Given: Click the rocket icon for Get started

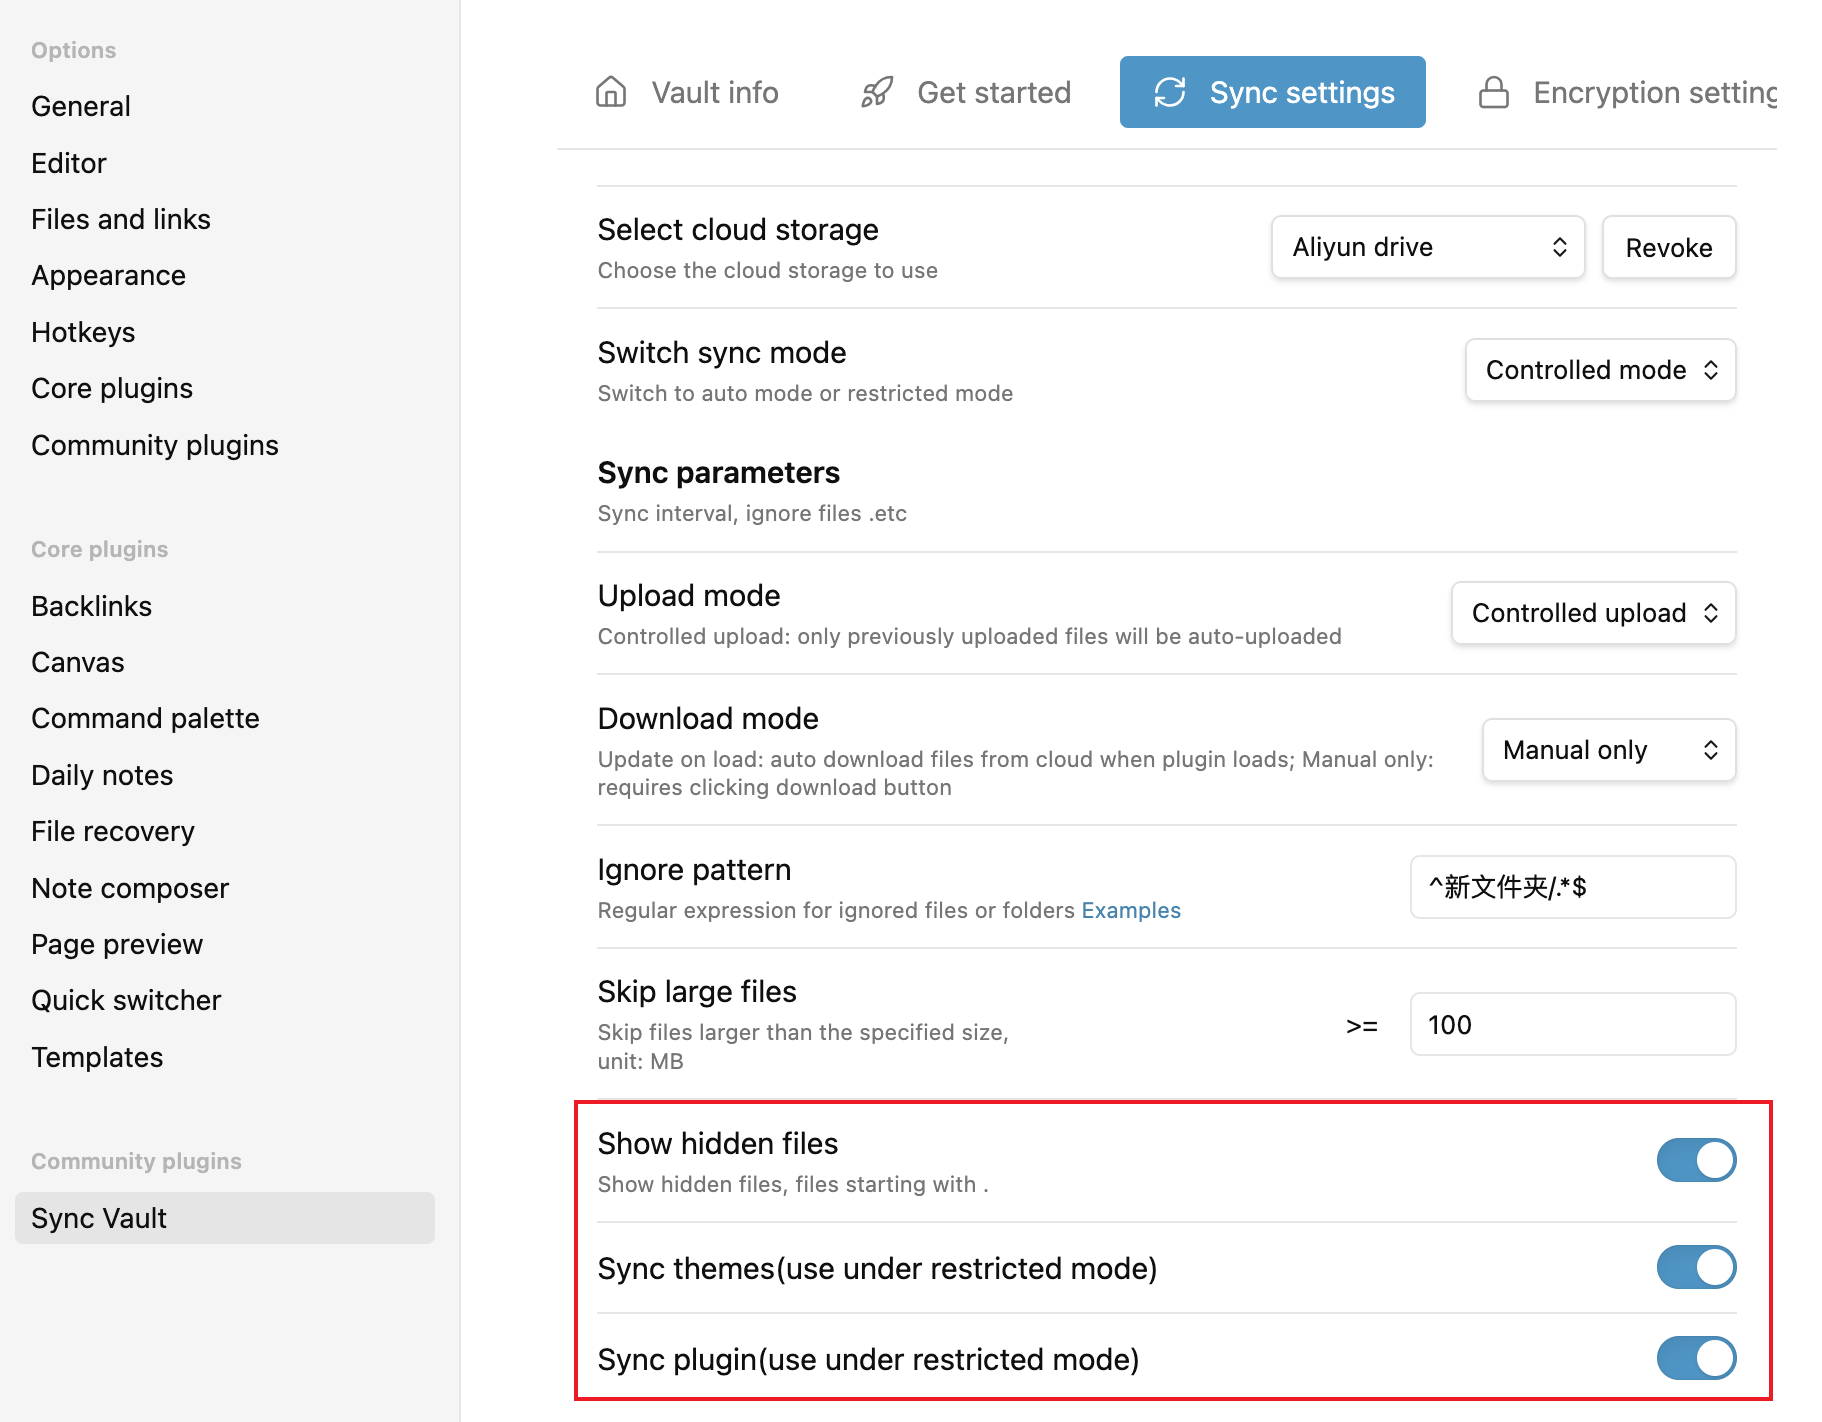Looking at the screenshot, I should point(877,92).
